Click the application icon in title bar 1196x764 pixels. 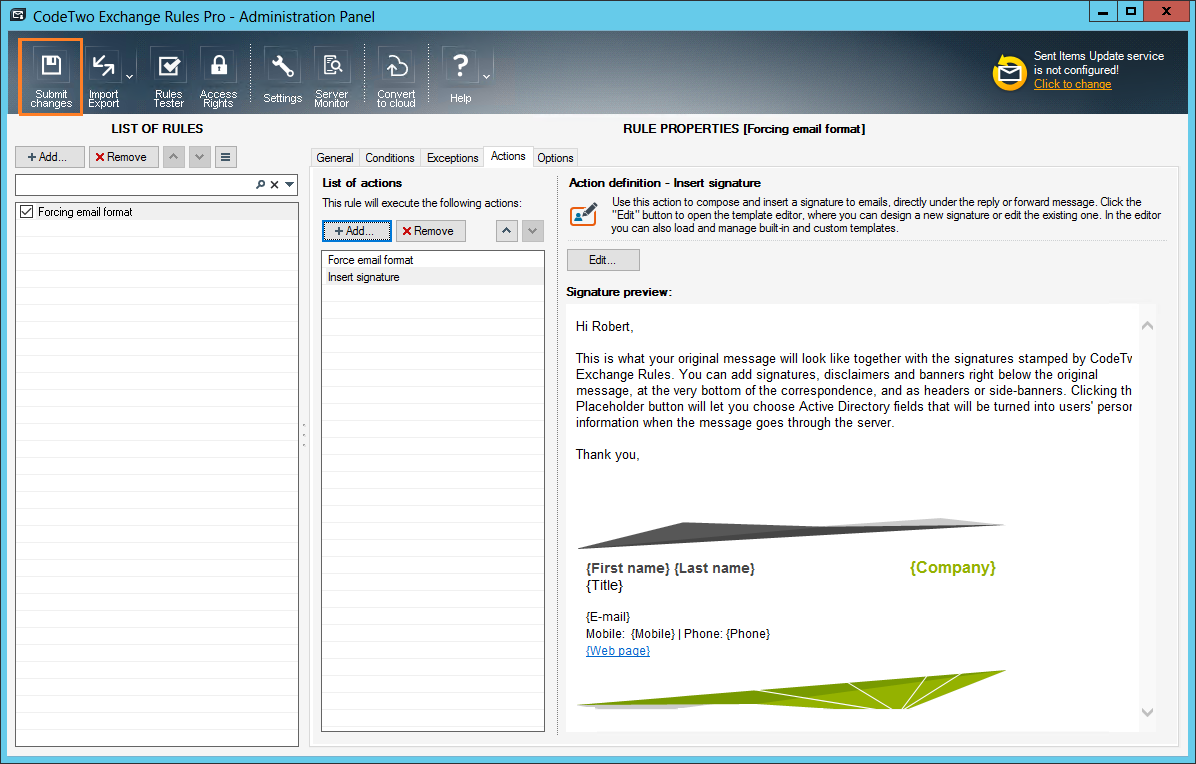[x=17, y=16]
